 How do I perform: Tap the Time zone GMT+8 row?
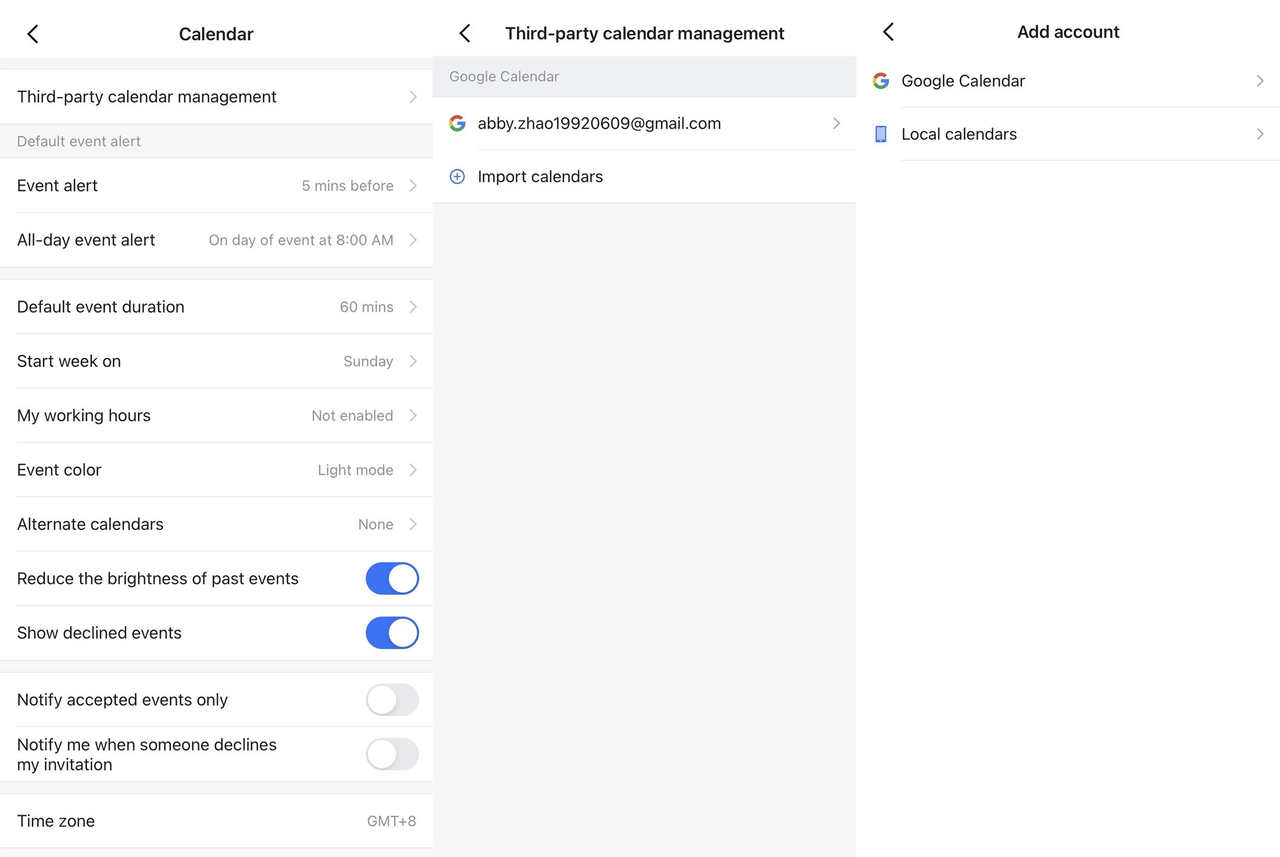click(x=216, y=821)
